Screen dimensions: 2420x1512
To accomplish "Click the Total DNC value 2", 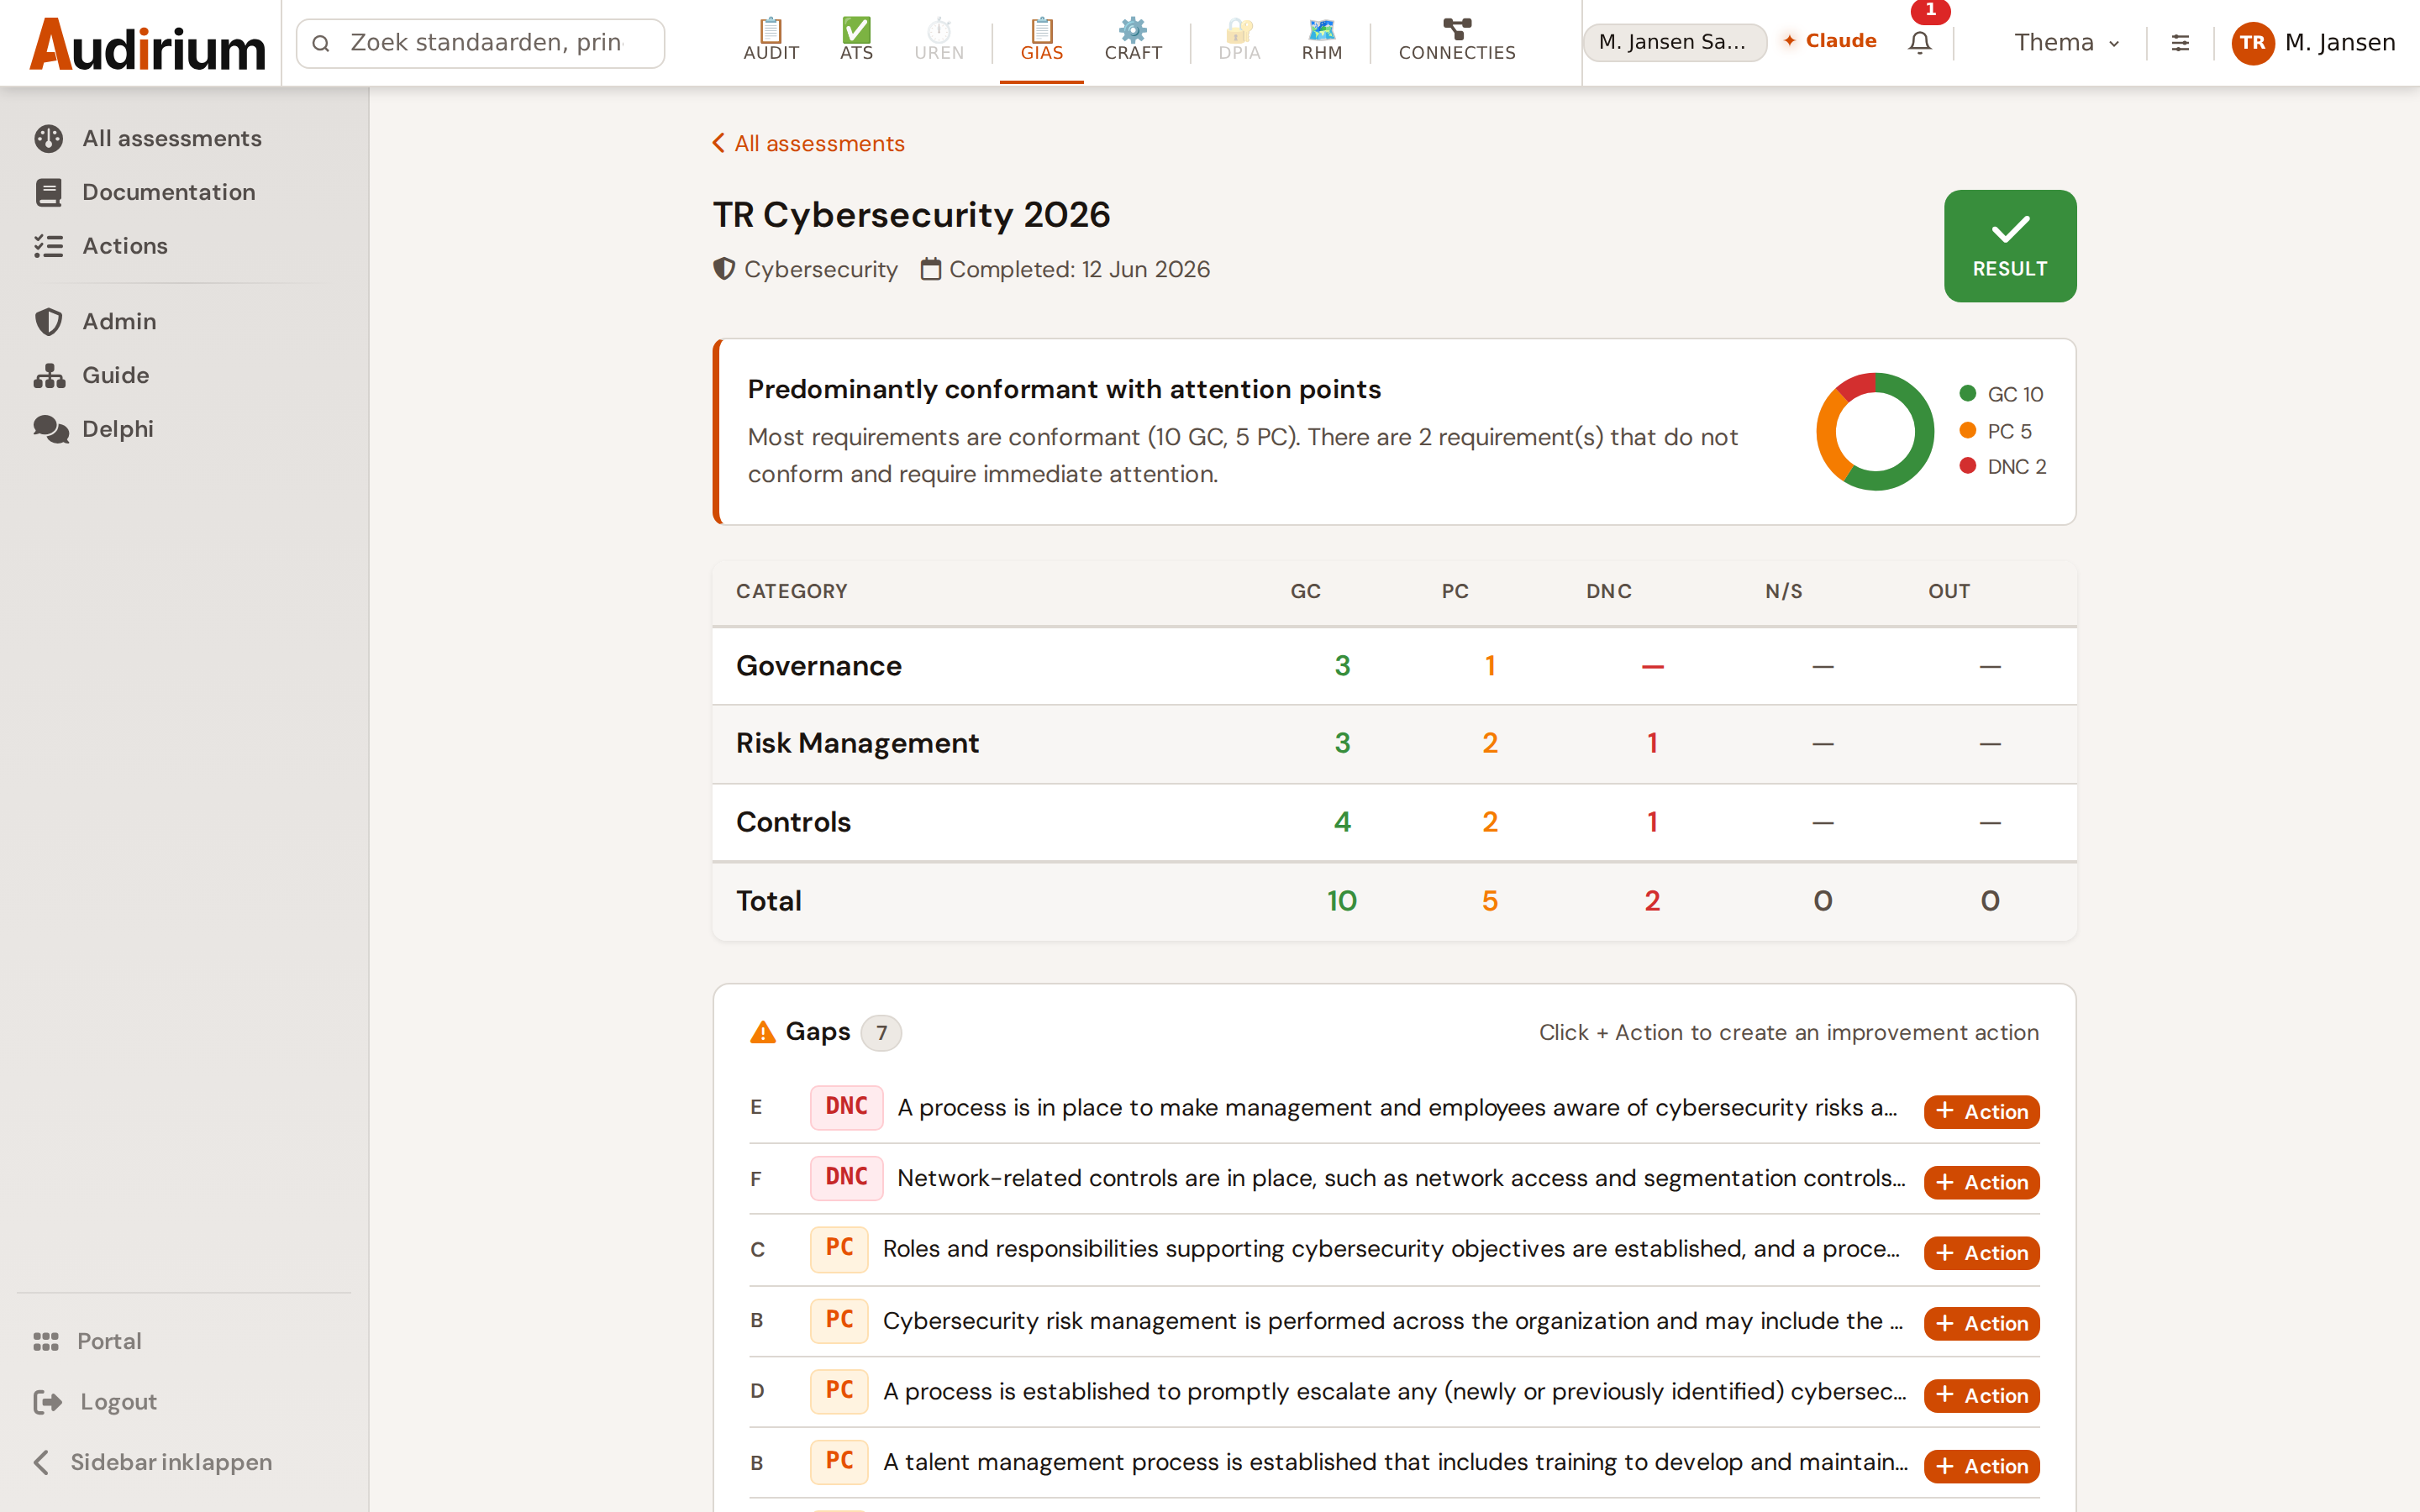I will pyautogui.click(x=1652, y=901).
